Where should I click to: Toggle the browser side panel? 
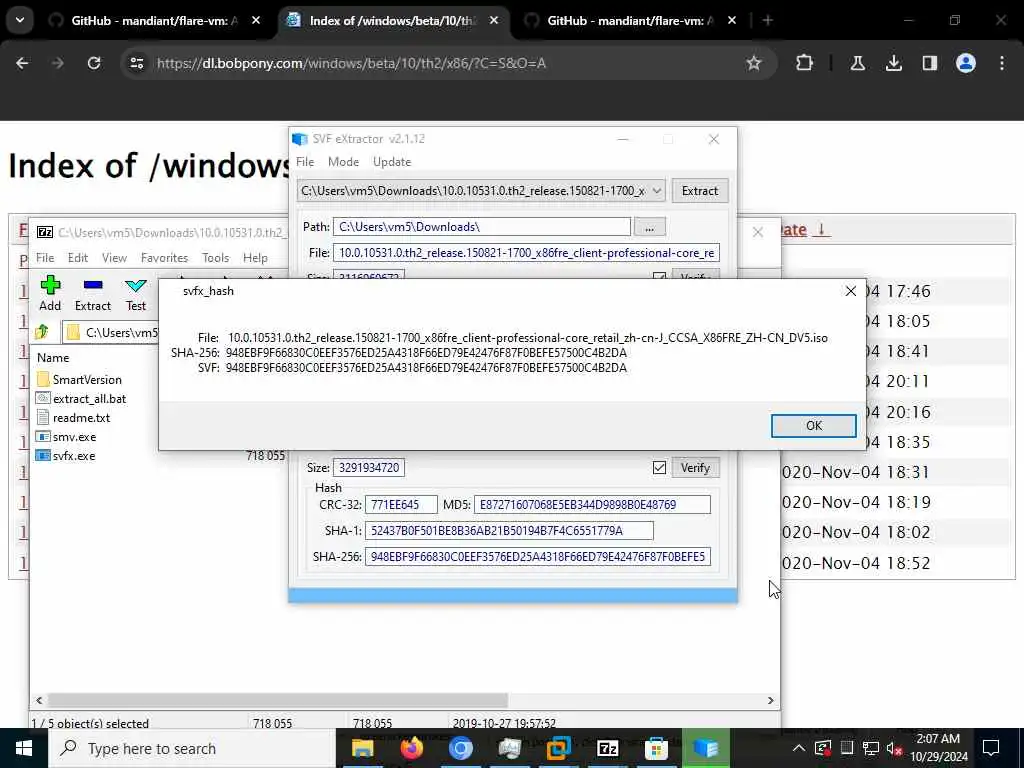click(x=929, y=63)
